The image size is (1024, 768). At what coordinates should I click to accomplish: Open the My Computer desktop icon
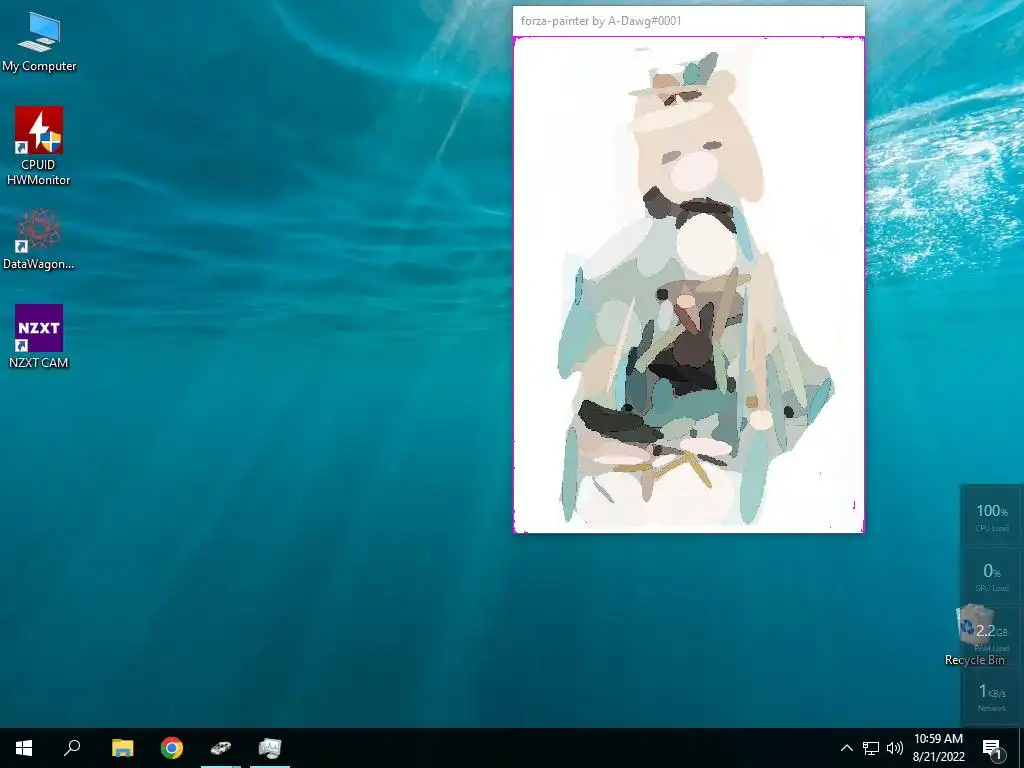click(39, 42)
